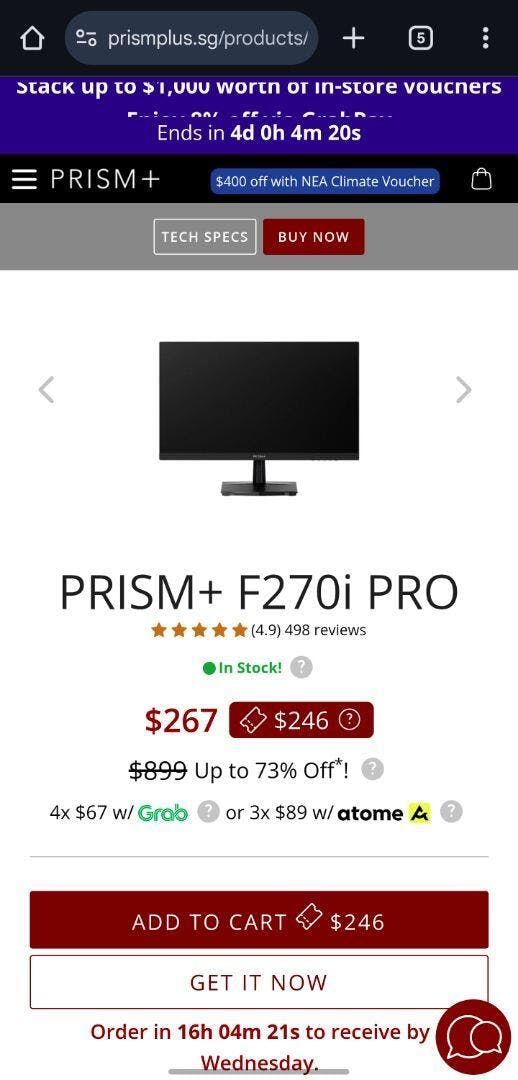Click the help icon beside In Stock

point(301,667)
